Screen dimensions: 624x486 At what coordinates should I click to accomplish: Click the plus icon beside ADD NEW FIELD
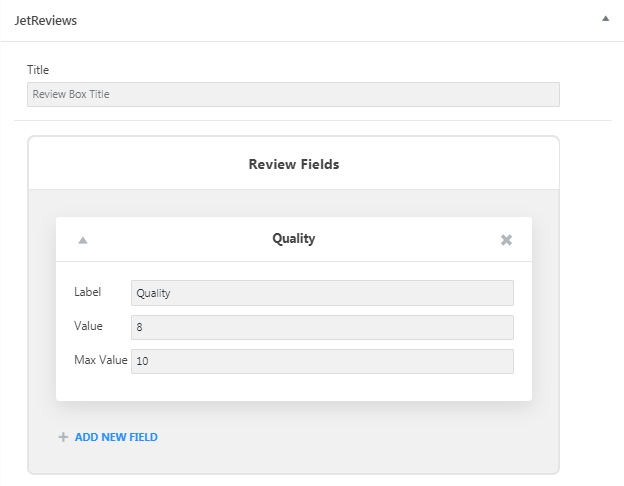pos(63,437)
